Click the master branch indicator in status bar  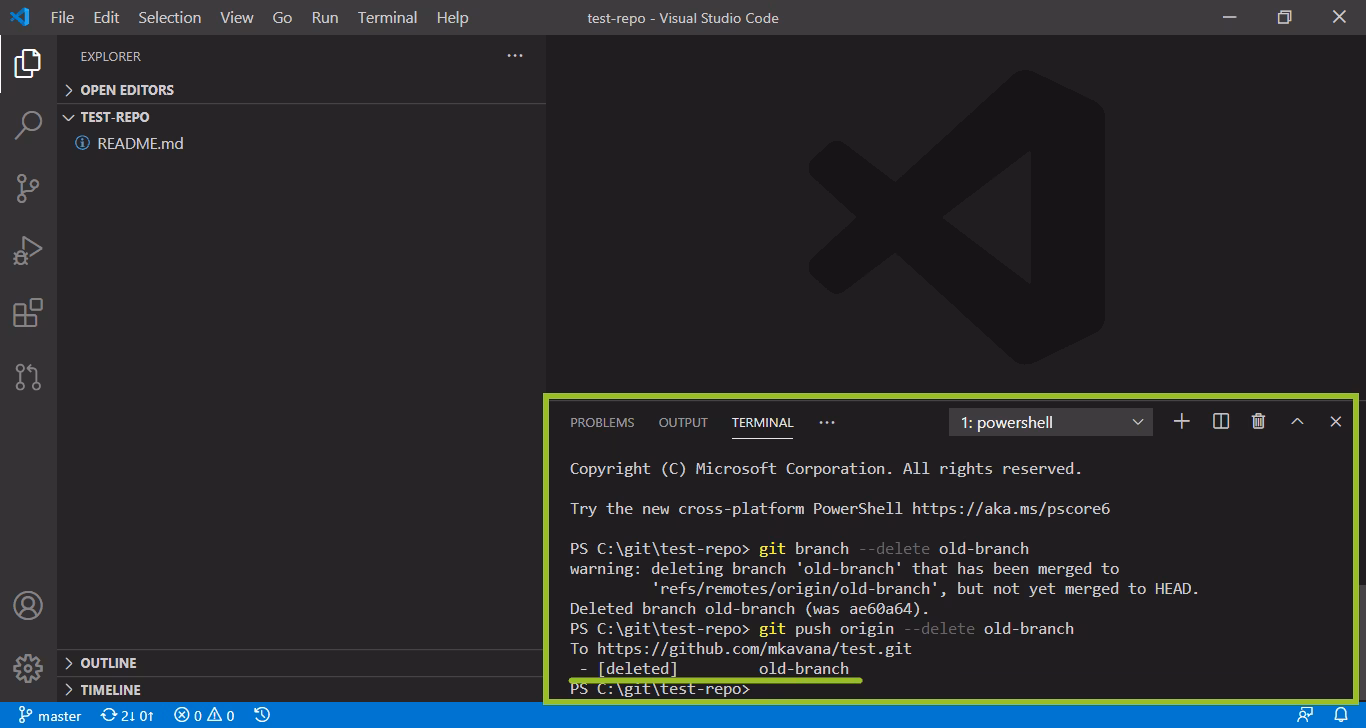click(50, 715)
